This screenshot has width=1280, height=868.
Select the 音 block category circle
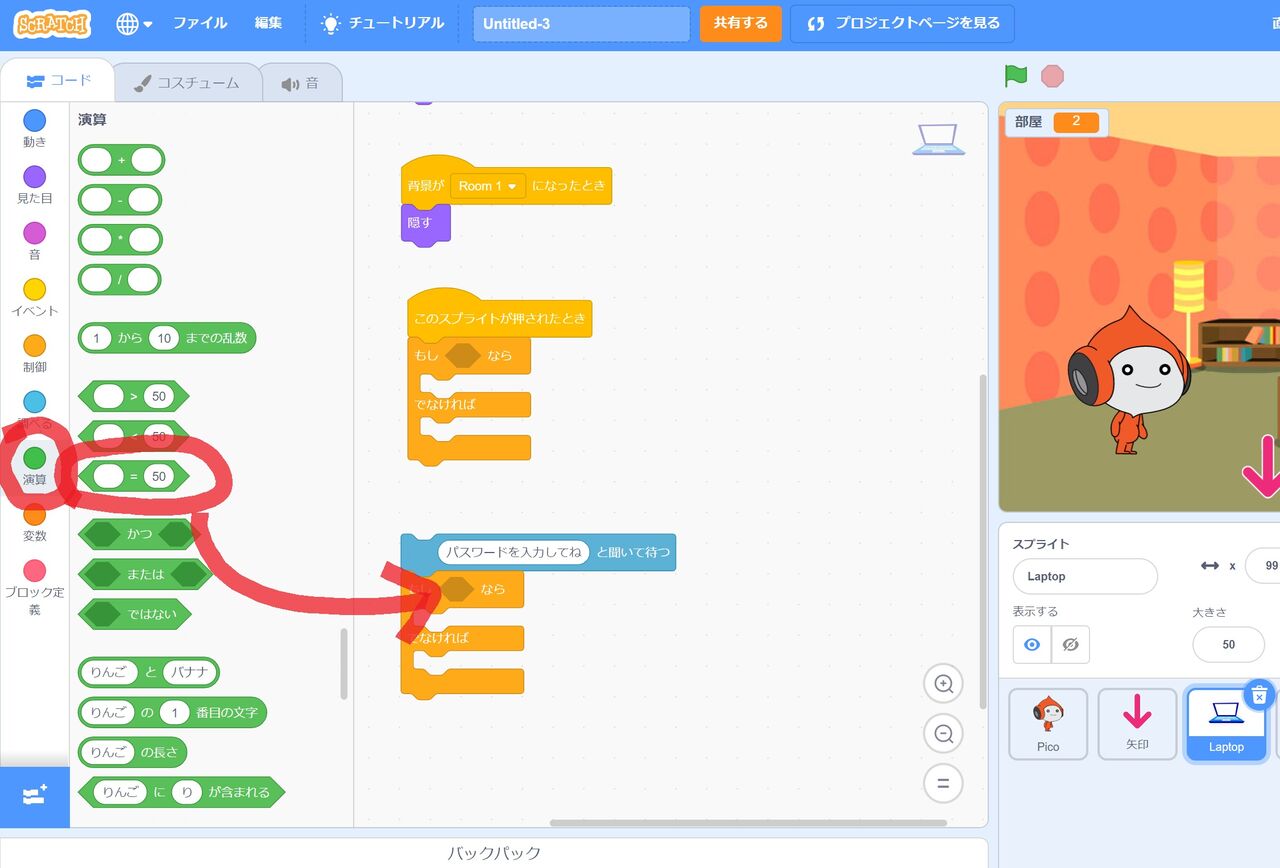click(35, 233)
